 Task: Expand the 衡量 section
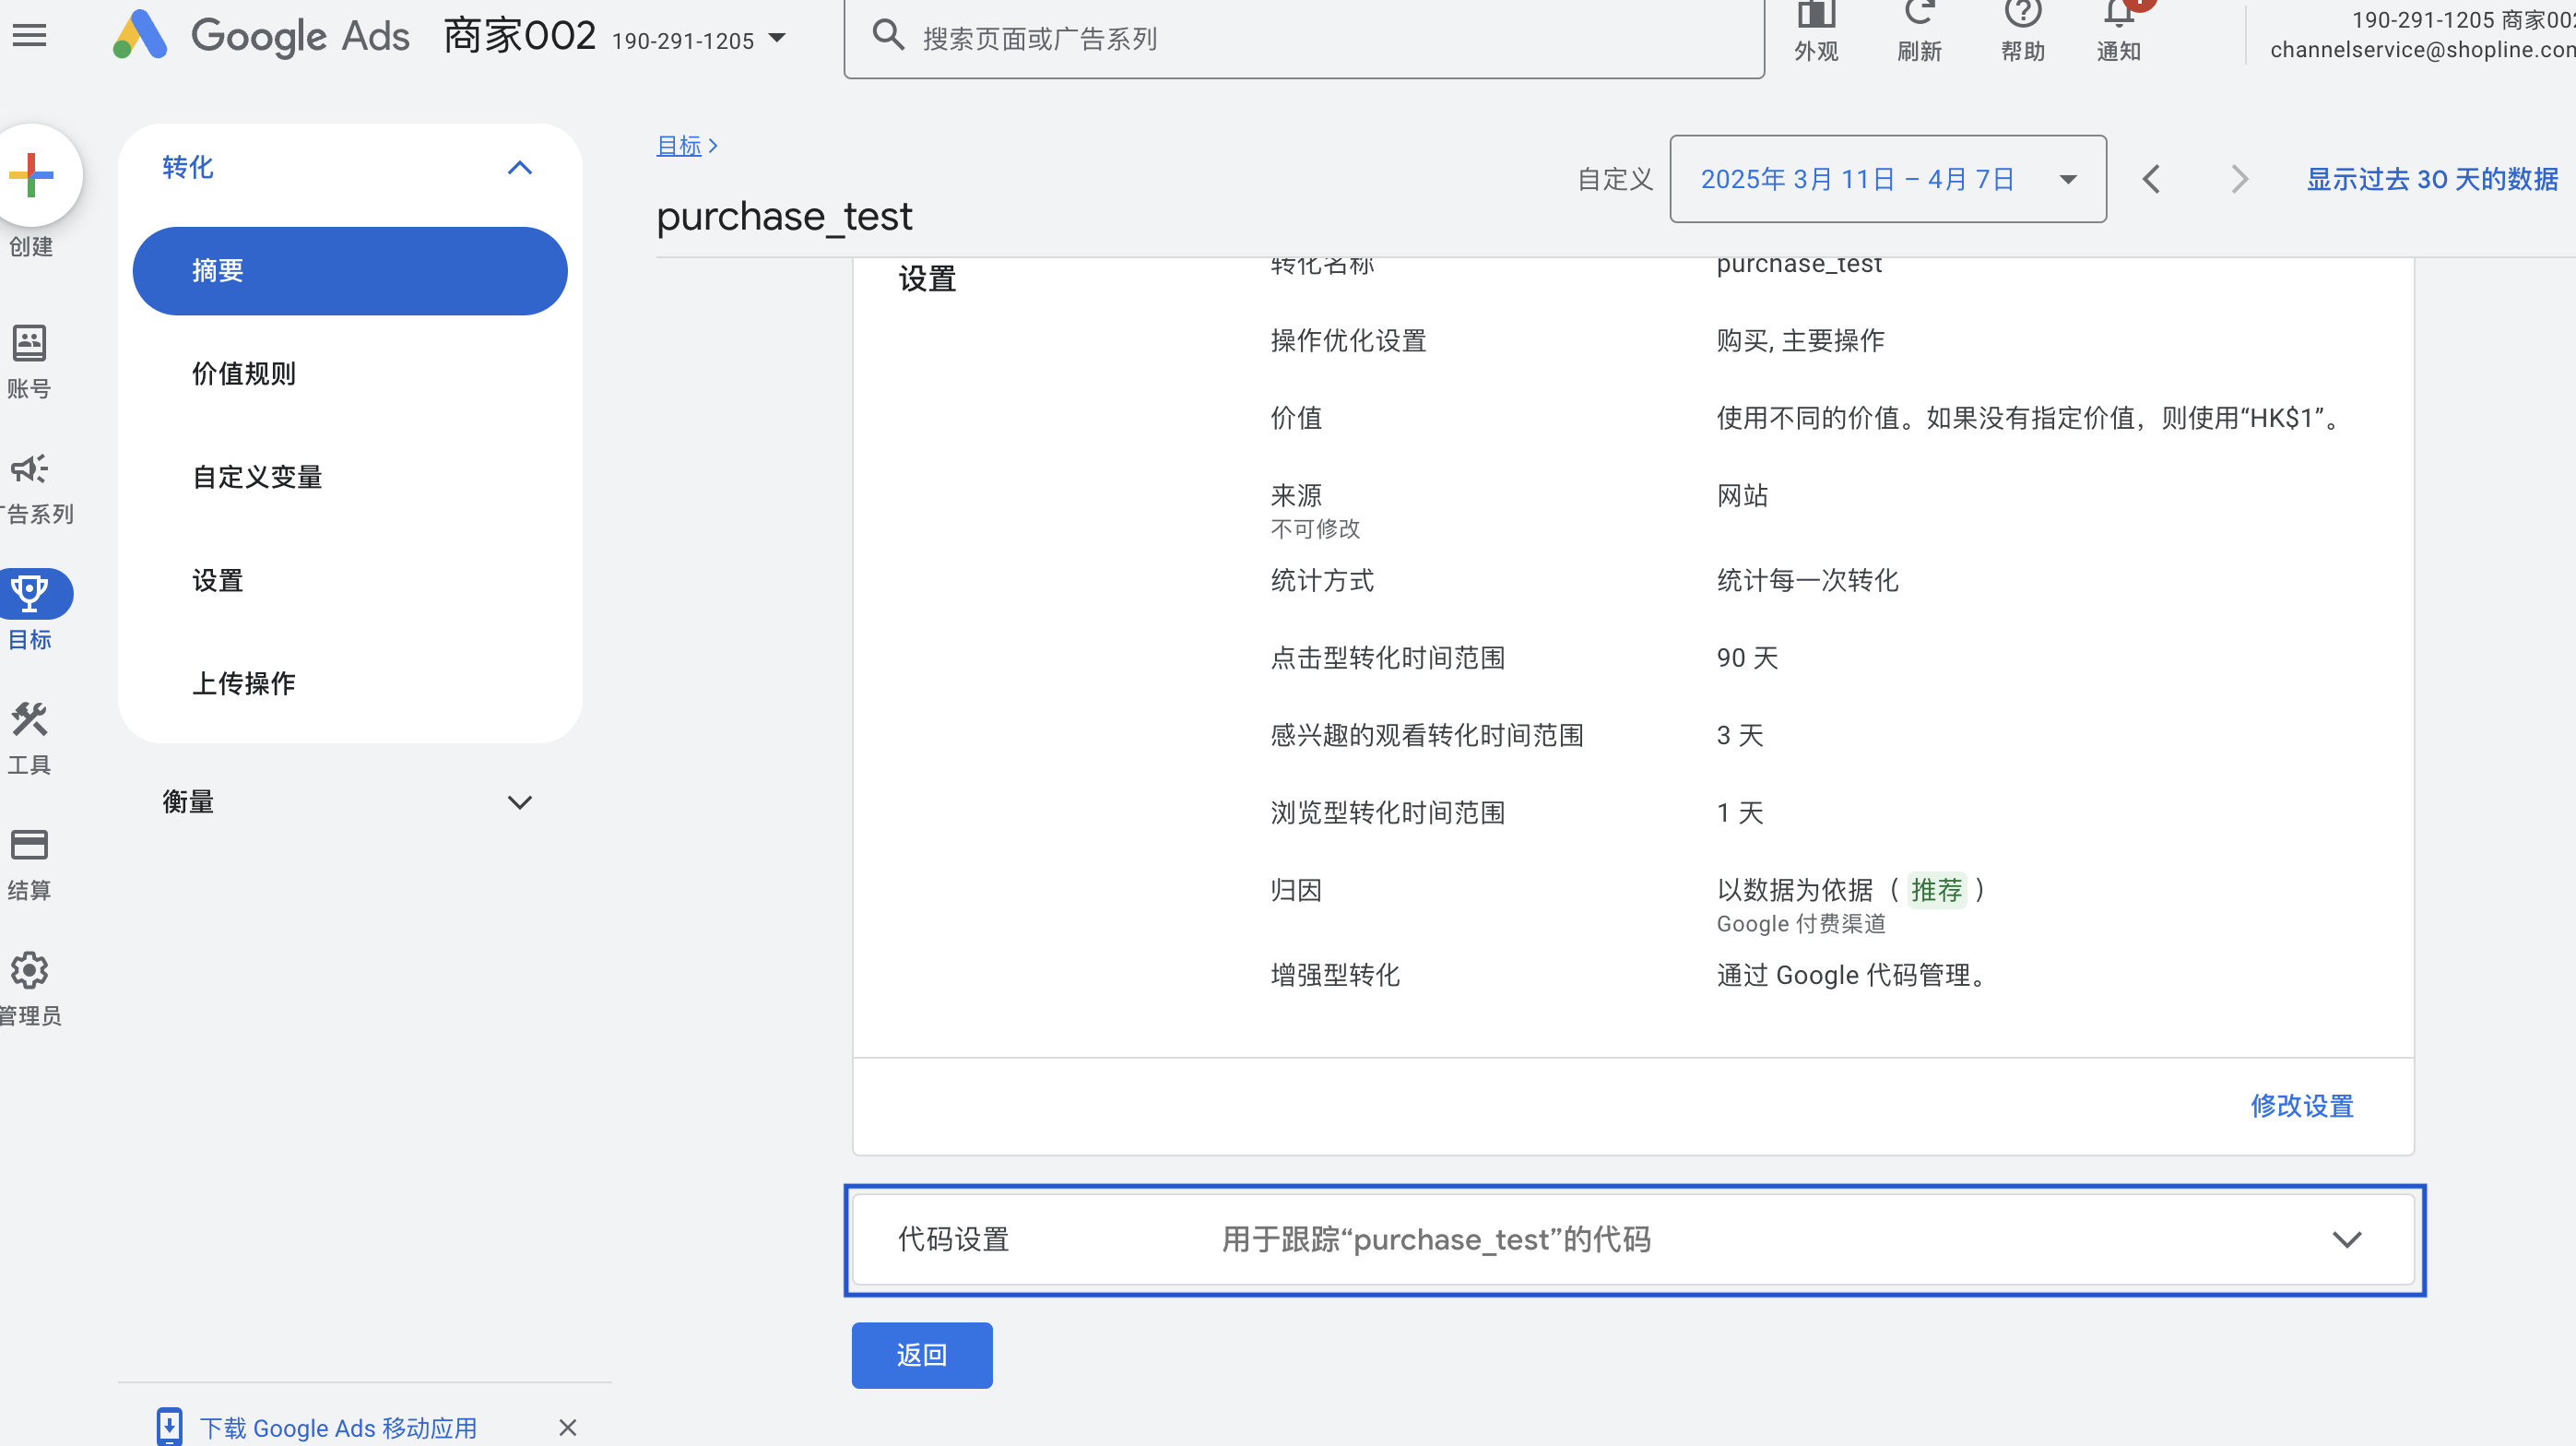[x=520, y=802]
